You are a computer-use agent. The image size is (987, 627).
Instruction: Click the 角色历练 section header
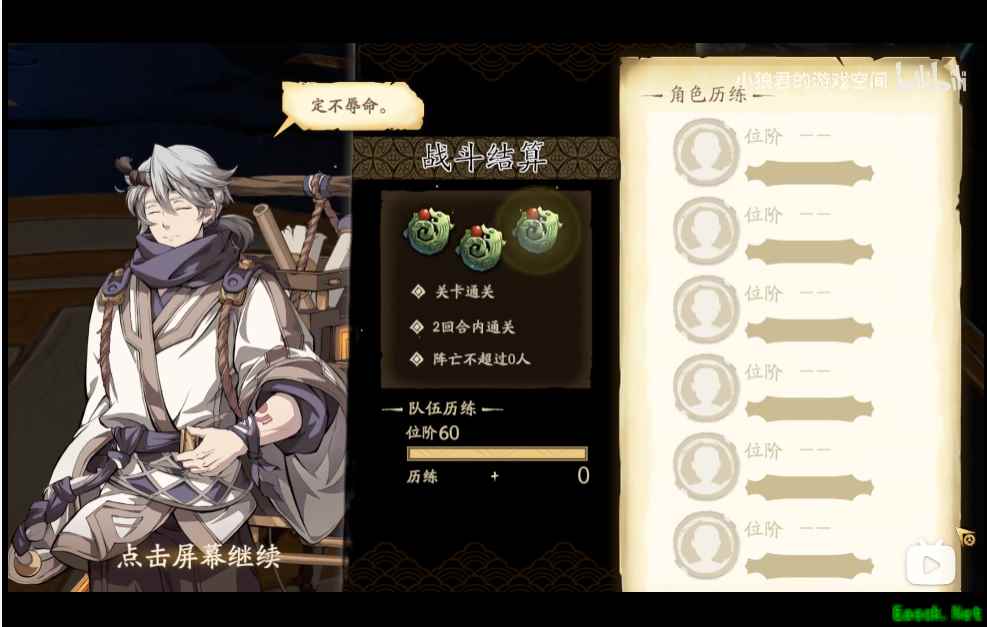click(708, 94)
